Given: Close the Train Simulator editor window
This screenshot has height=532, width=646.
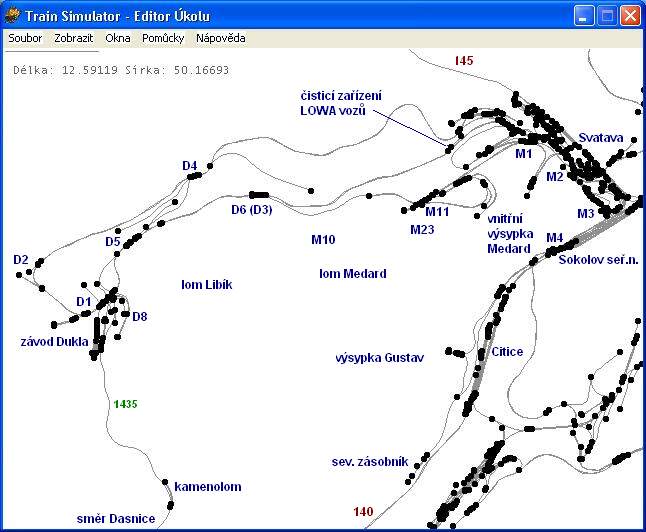Looking at the screenshot, I should [630, 16].
